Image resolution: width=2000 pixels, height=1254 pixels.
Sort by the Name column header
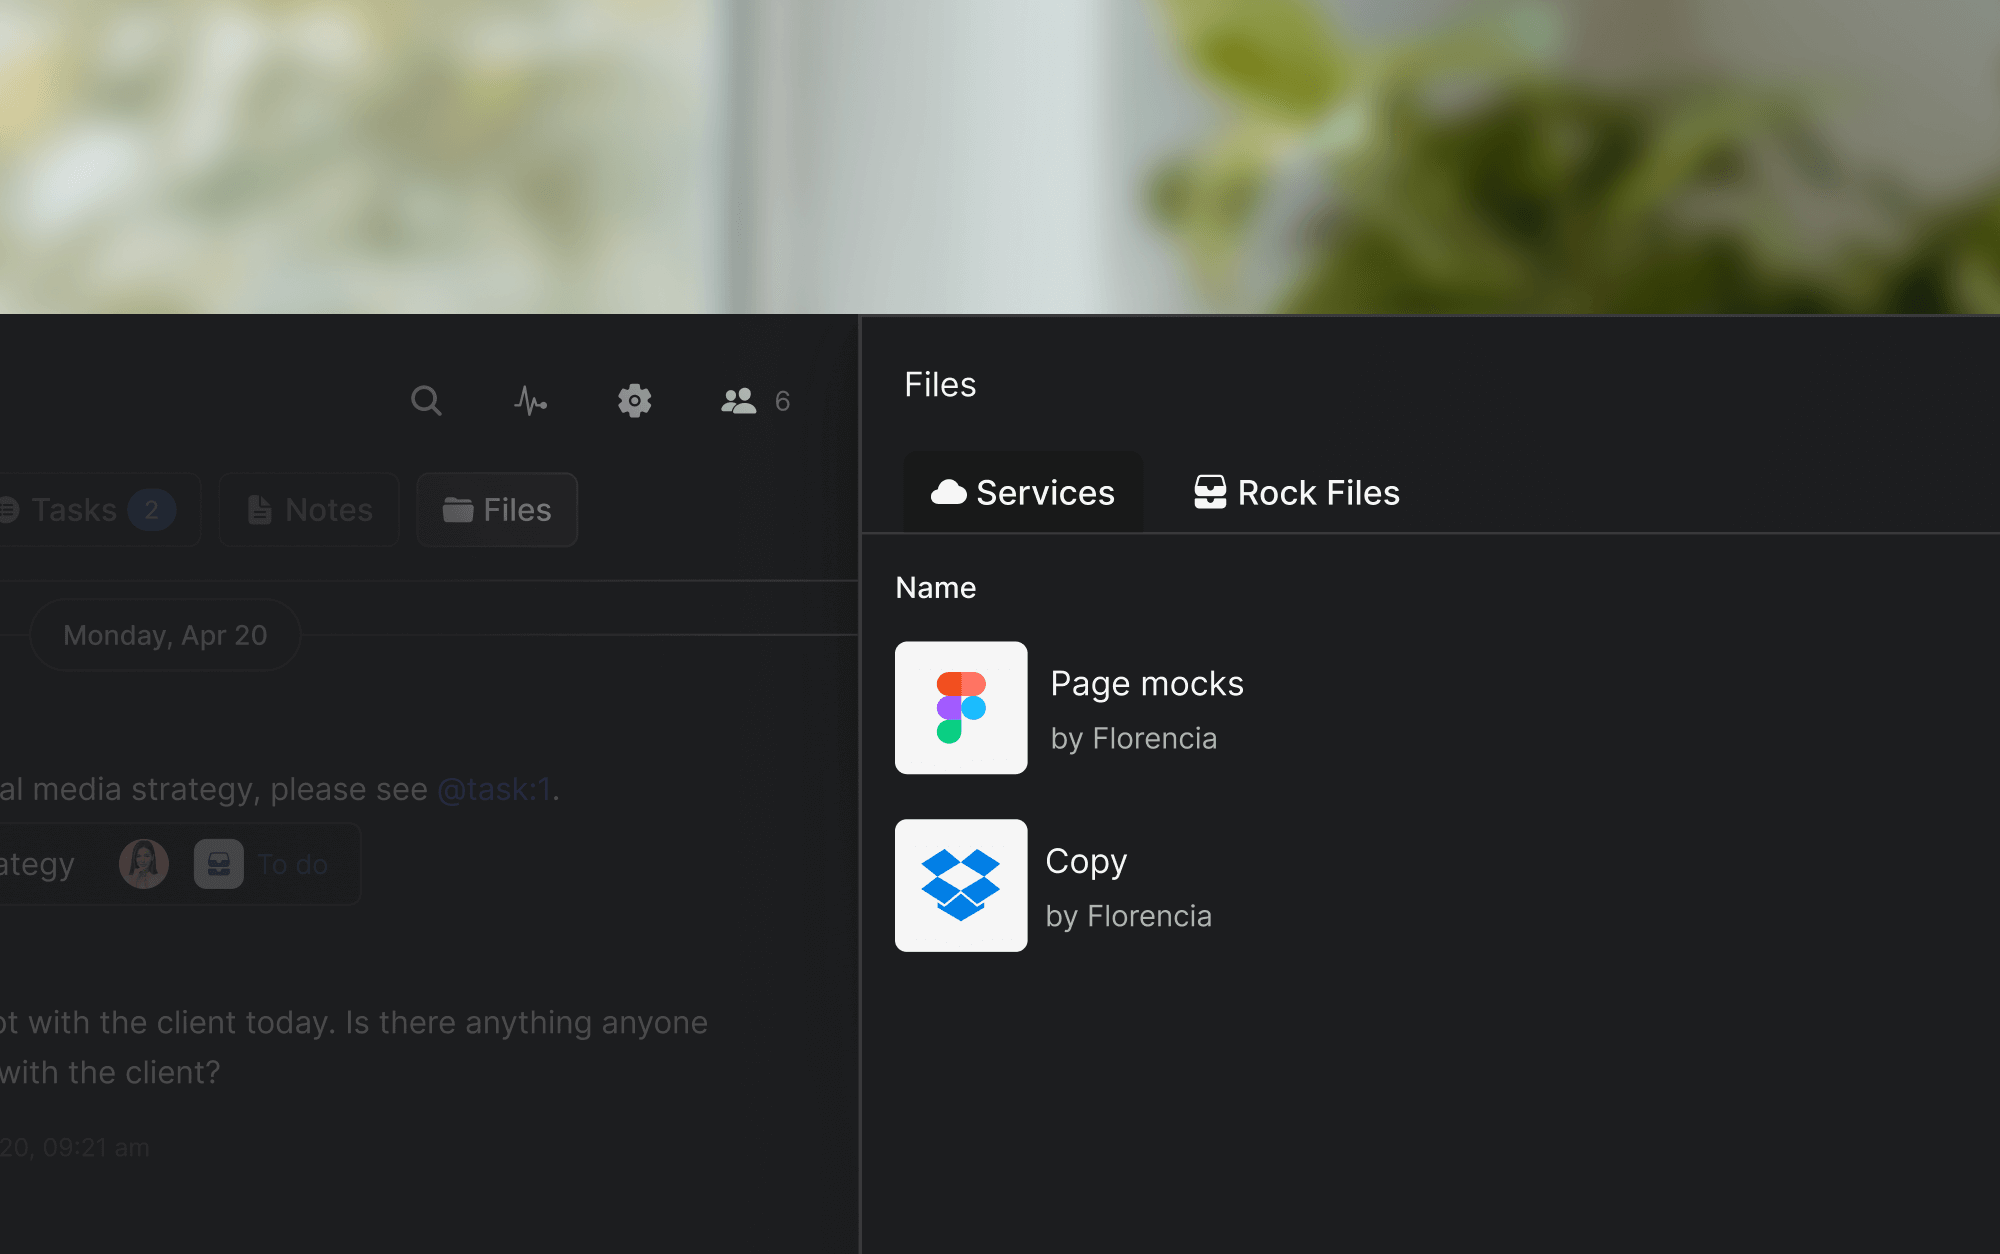point(935,588)
